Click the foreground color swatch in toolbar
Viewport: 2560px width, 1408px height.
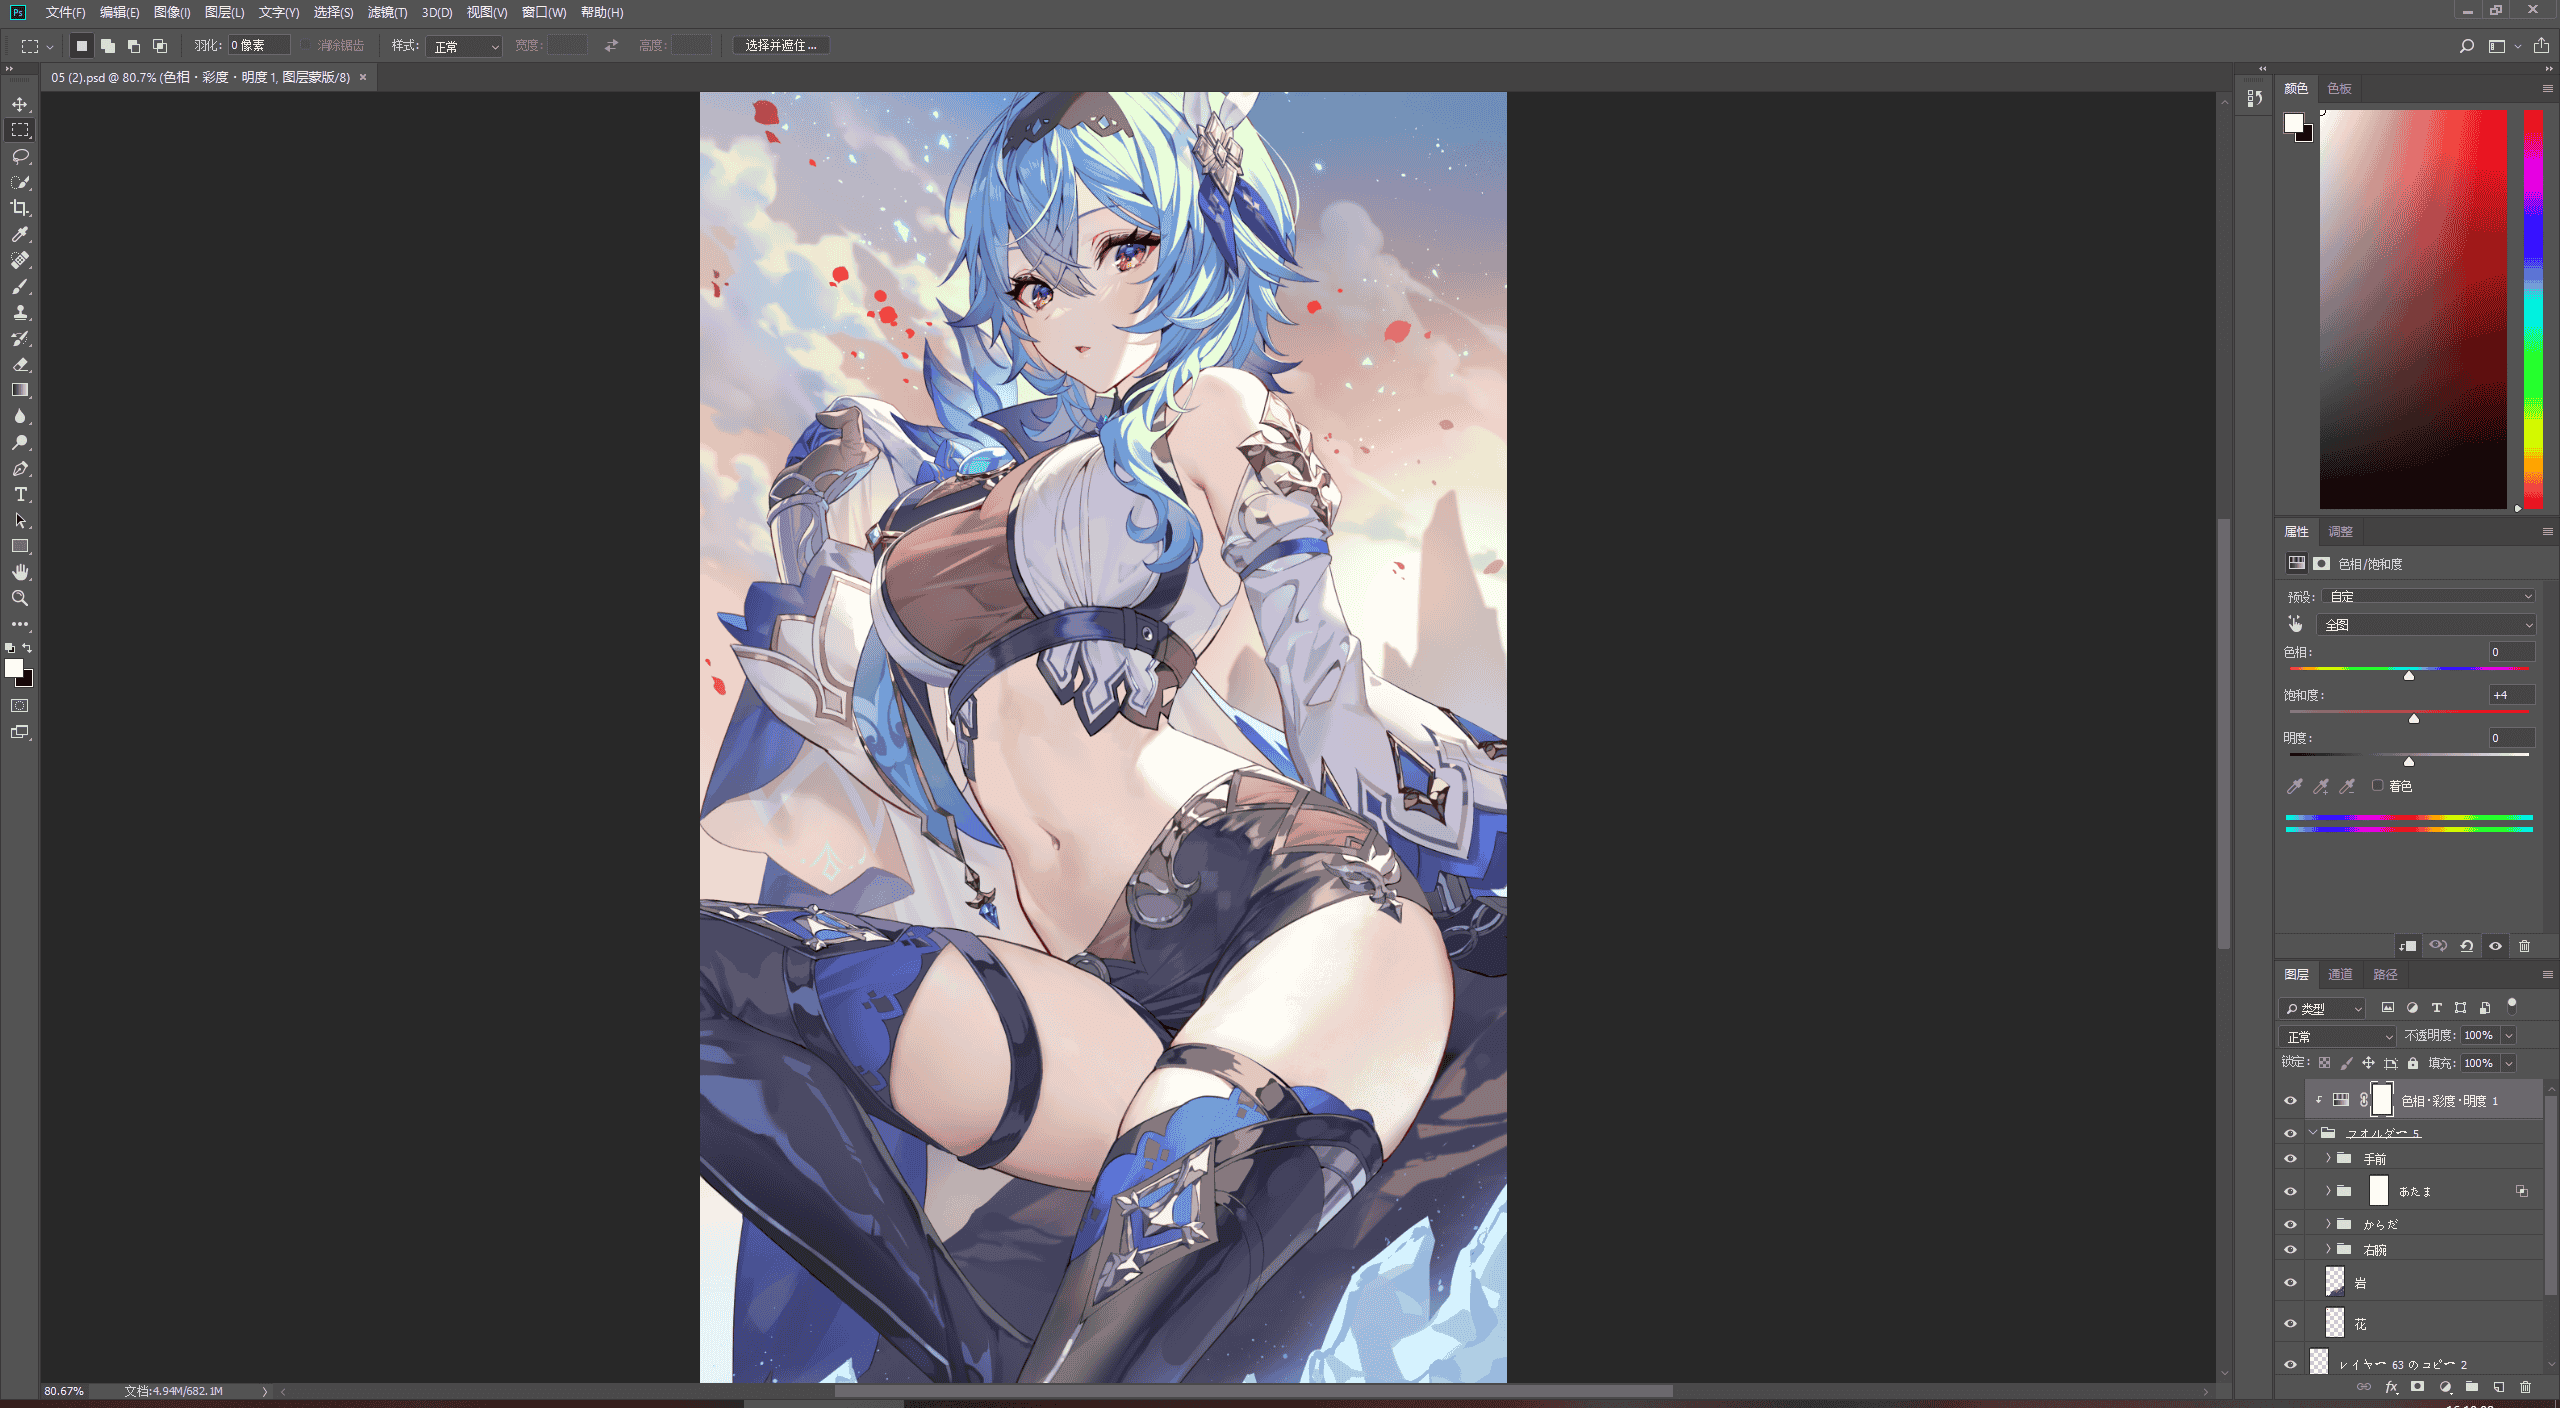14,669
